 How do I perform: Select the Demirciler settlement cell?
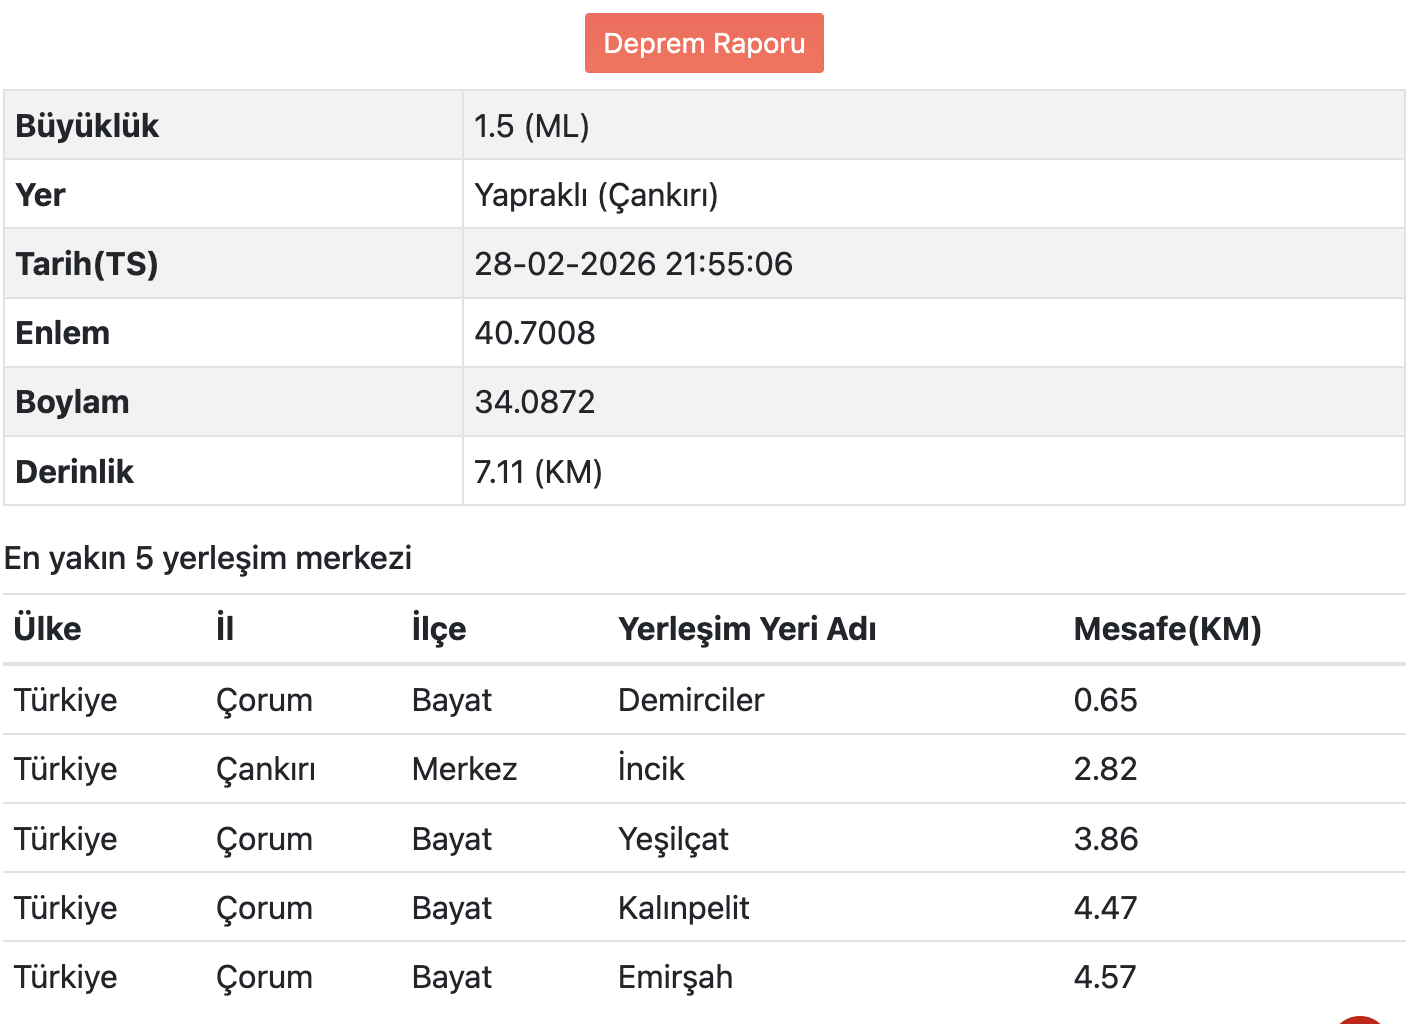click(691, 700)
